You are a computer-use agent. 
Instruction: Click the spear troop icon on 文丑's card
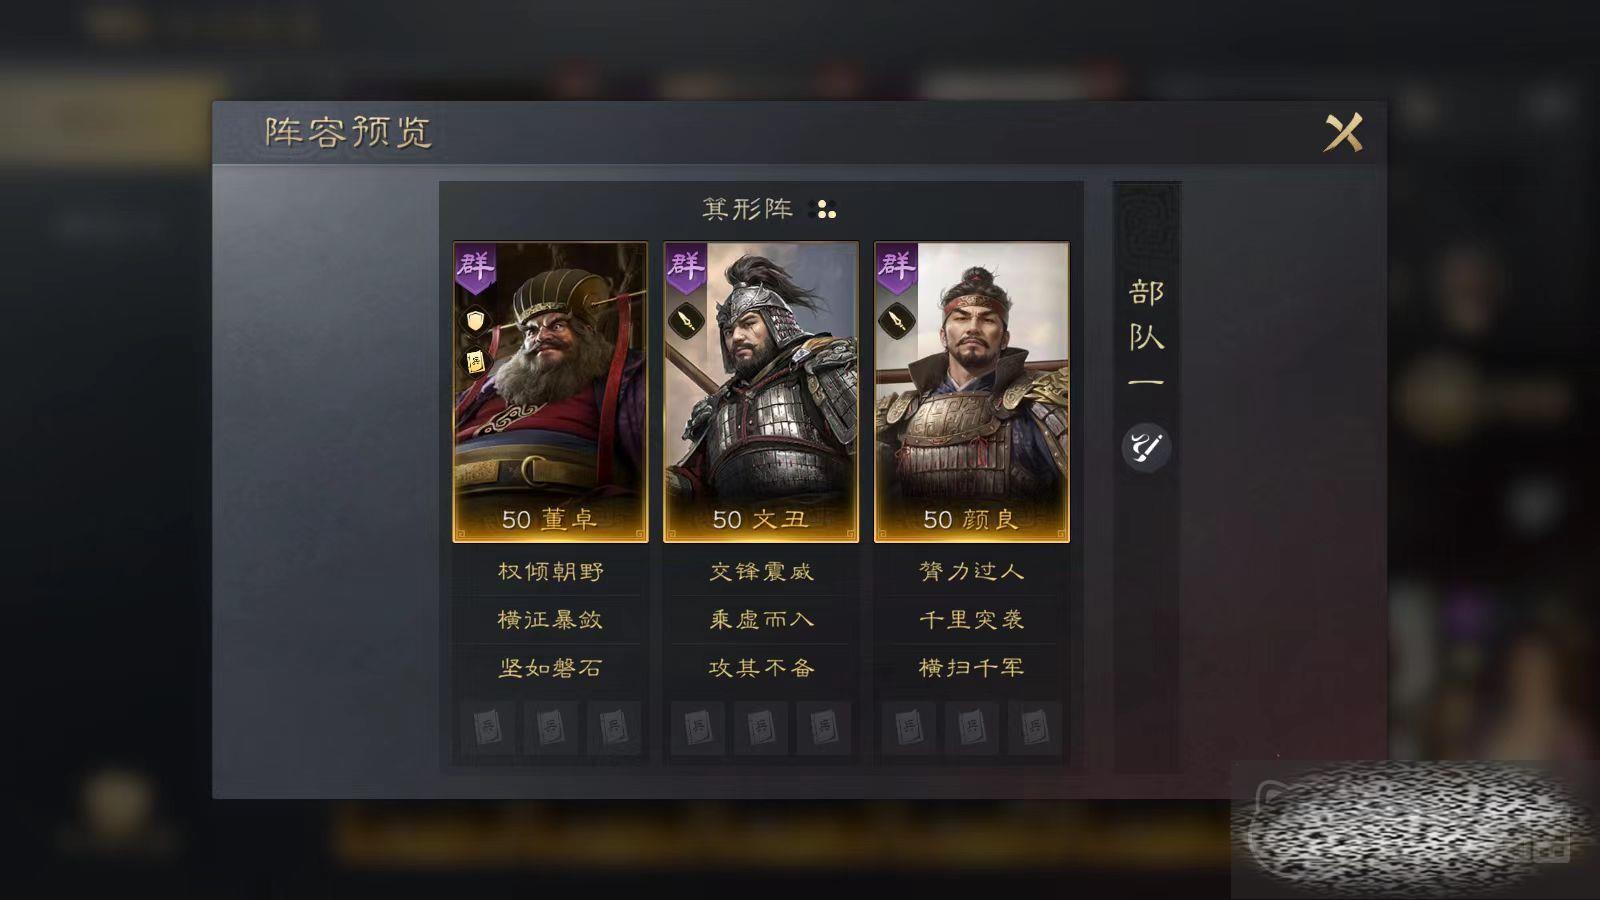pyautogui.click(x=686, y=321)
